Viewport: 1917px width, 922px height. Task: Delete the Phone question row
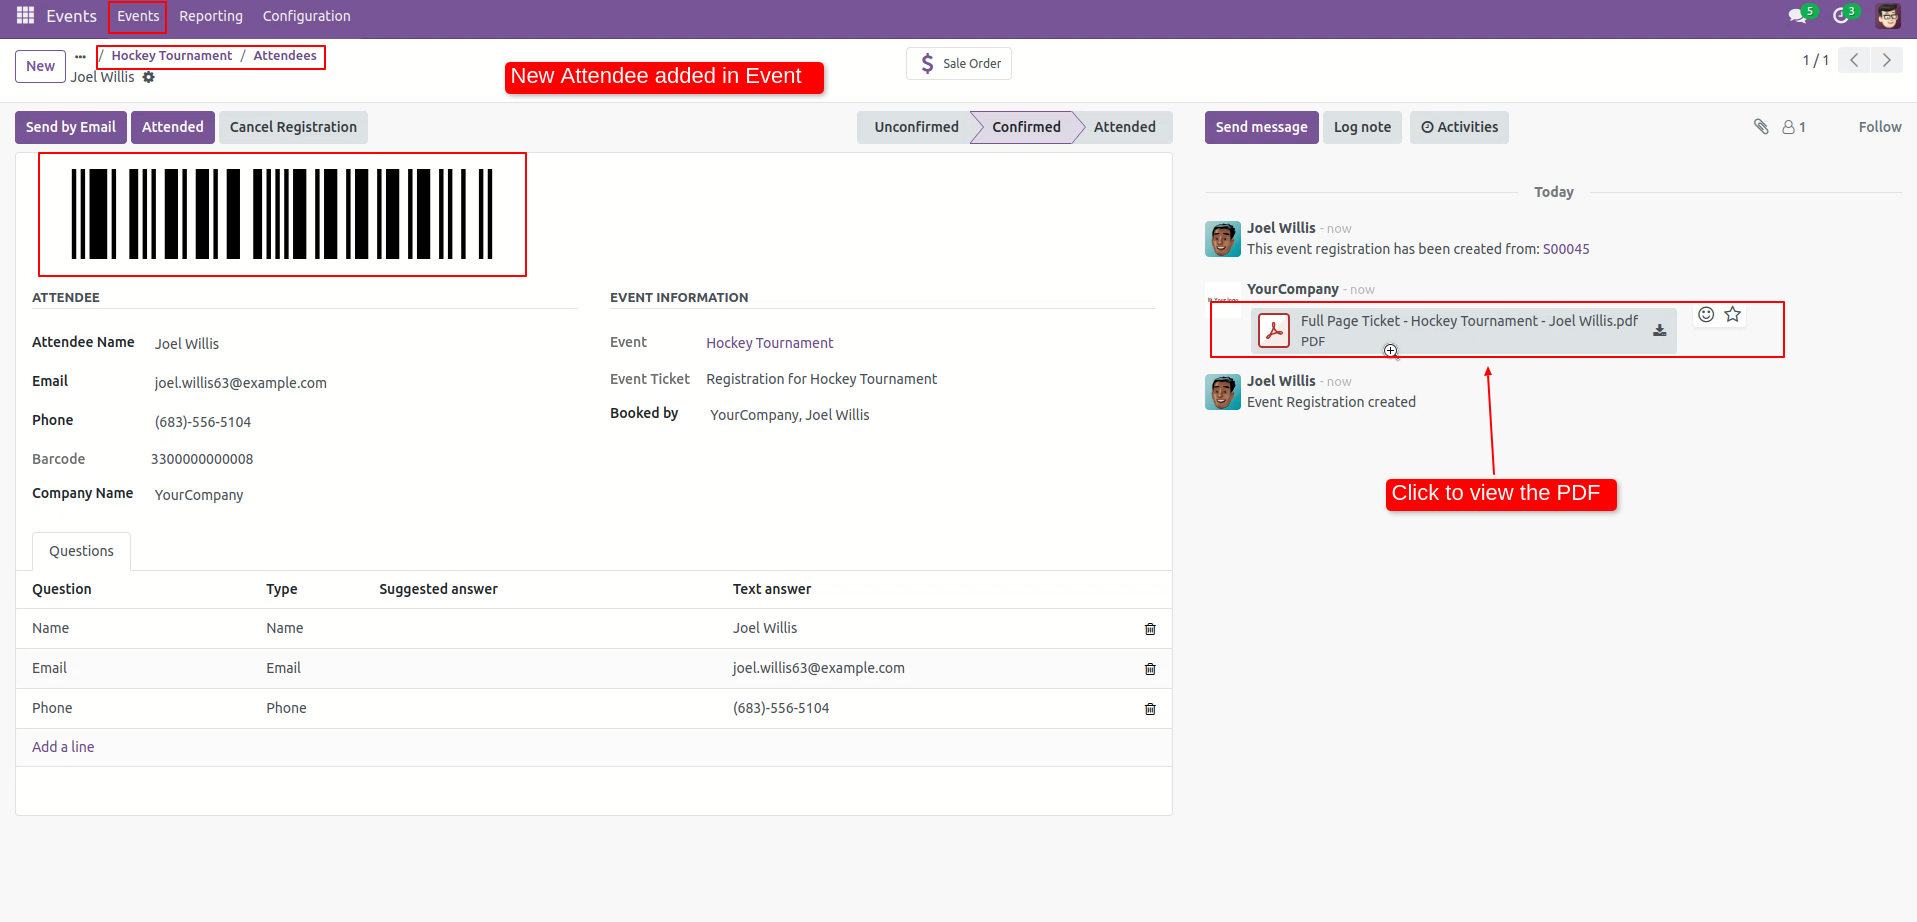[1150, 709]
